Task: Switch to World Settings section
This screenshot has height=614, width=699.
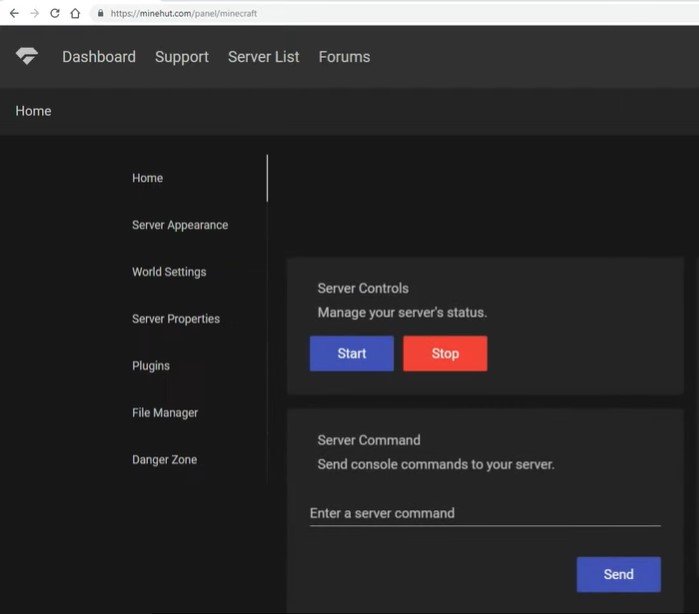Action: click(169, 272)
